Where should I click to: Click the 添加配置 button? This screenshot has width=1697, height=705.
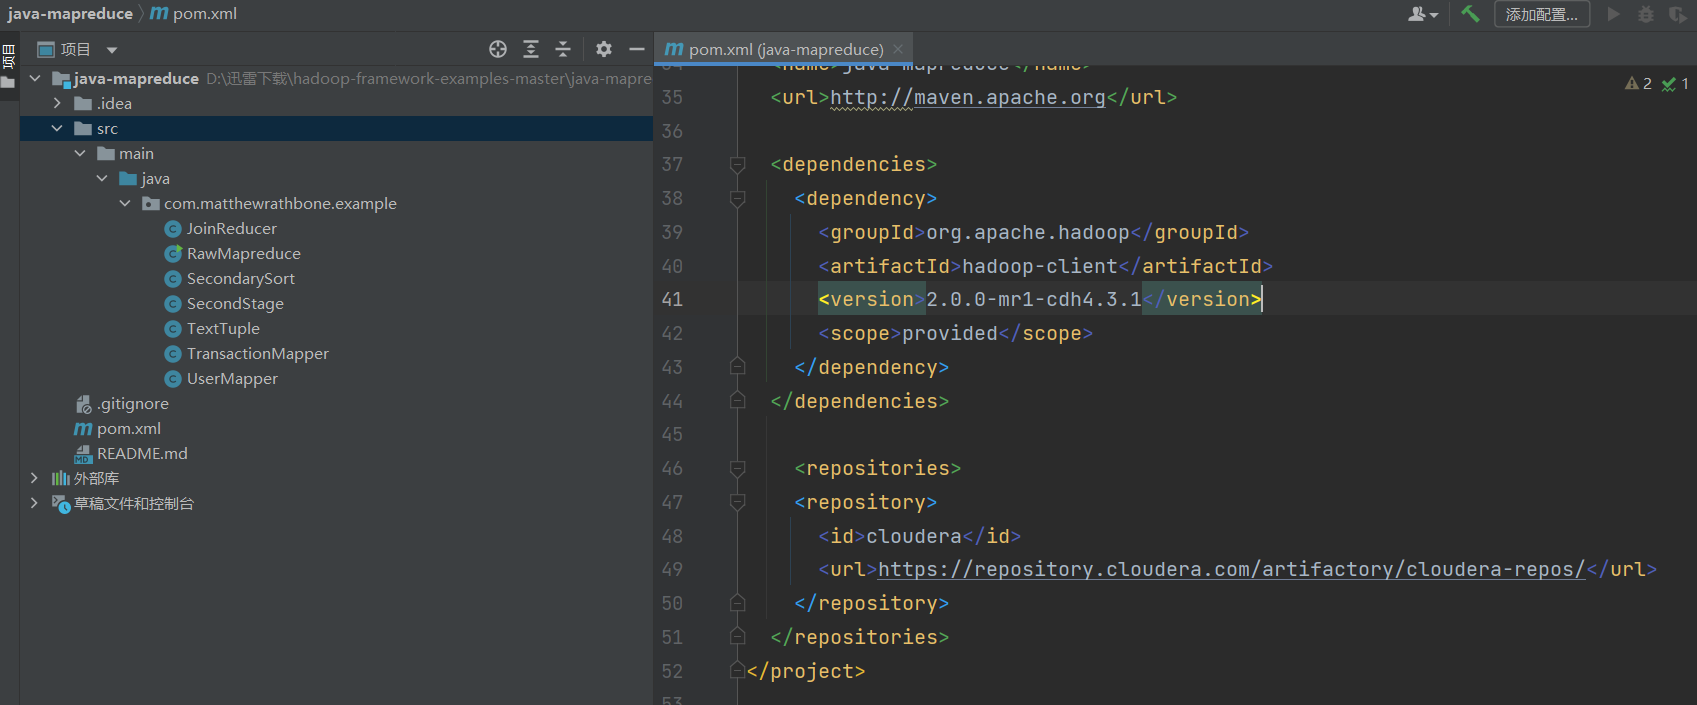pyautogui.click(x=1541, y=14)
